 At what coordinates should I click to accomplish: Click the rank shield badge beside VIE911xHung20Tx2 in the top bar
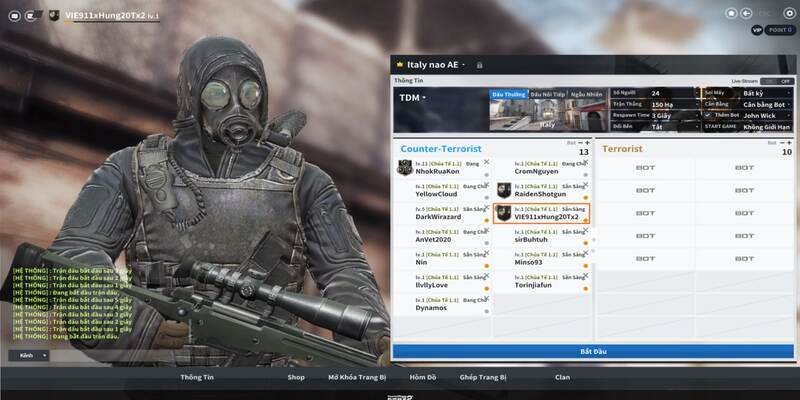point(54,15)
